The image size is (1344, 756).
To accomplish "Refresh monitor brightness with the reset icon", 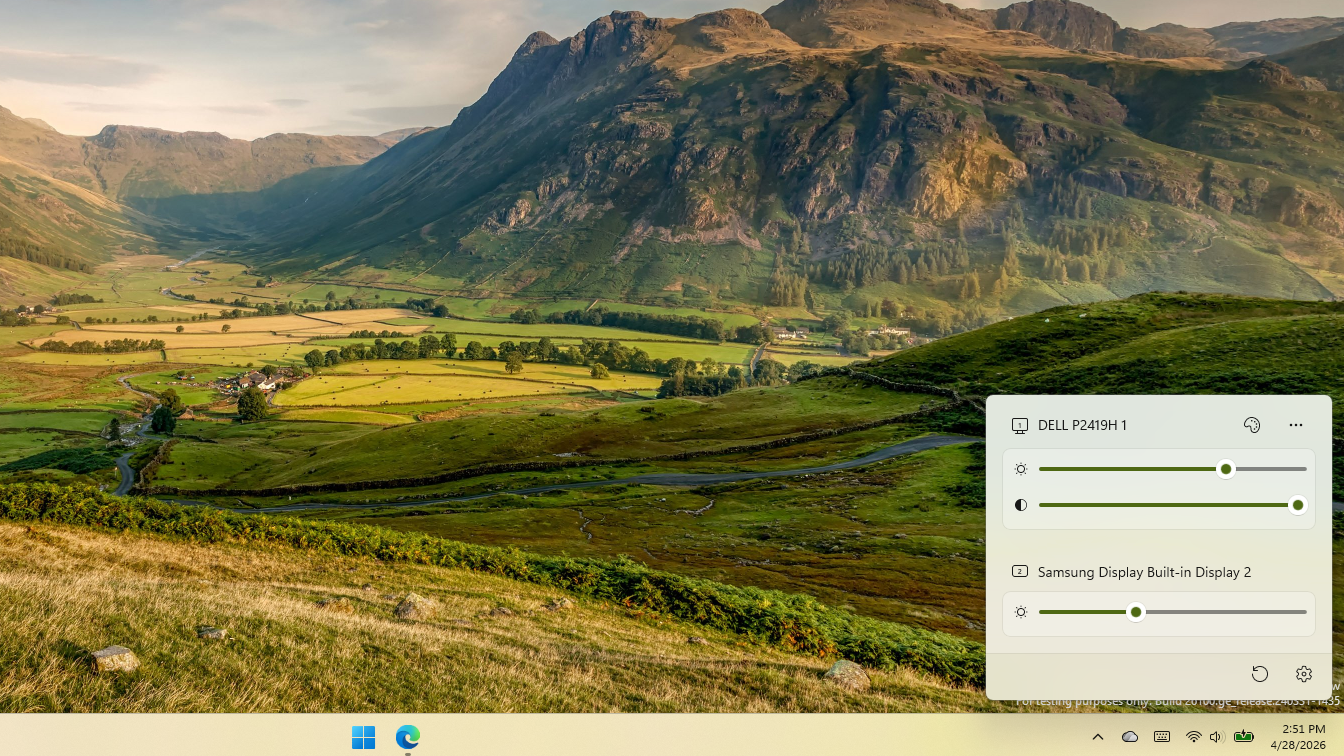I will click(1260, 674).
